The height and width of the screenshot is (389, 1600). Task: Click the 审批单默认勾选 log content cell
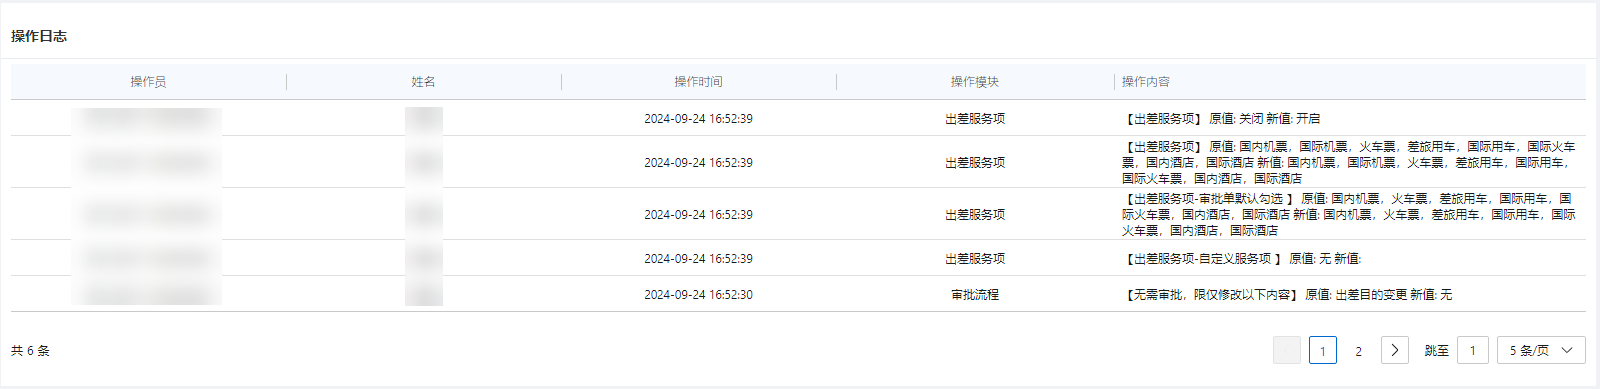coord(1348,214)
